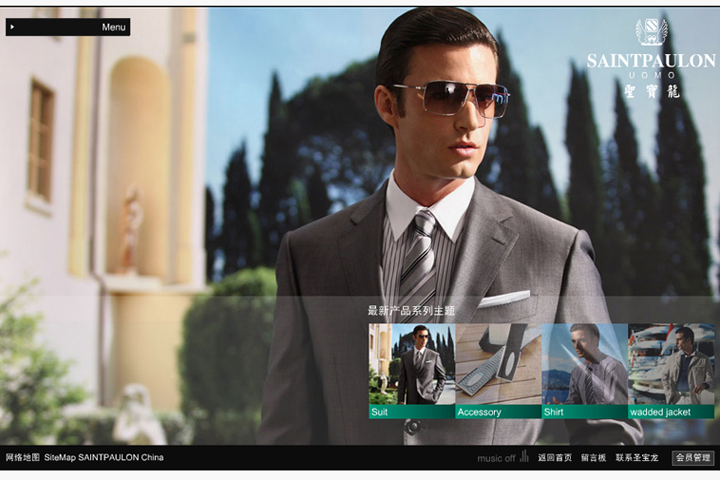
Task: Toggle the music off text
Action: (496, 458)
